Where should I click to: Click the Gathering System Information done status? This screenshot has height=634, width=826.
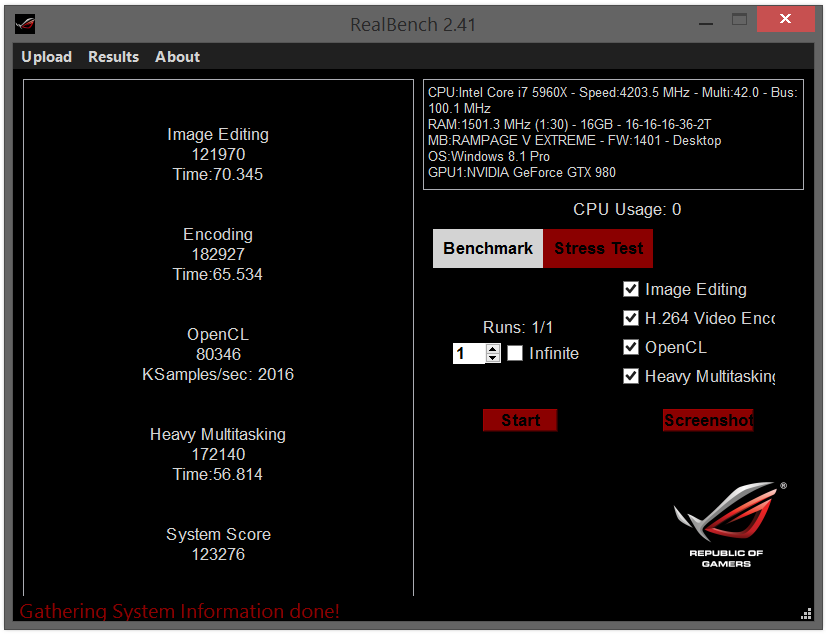click(x=180, y=611)
